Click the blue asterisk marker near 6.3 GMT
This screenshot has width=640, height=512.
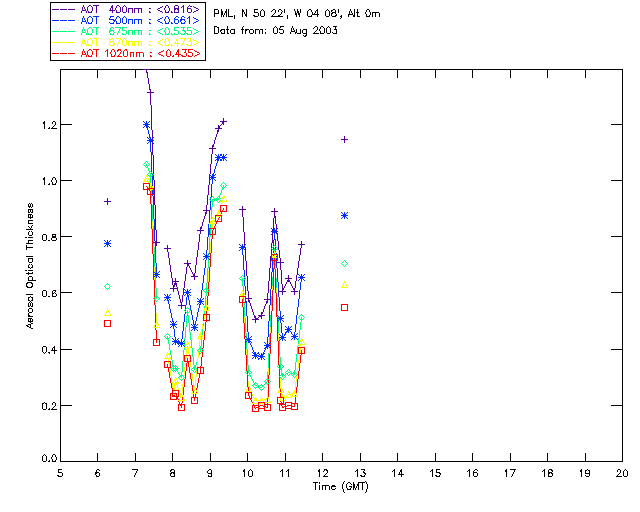107,243
